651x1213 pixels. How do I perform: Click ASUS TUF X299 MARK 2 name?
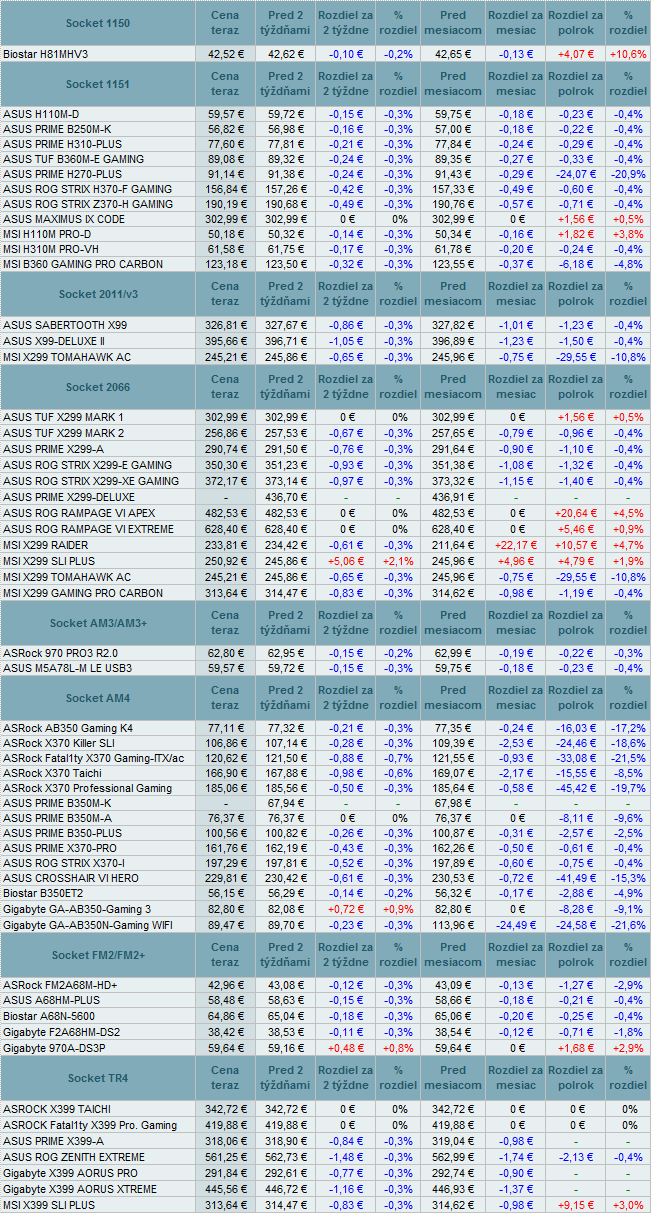(64, 432)
